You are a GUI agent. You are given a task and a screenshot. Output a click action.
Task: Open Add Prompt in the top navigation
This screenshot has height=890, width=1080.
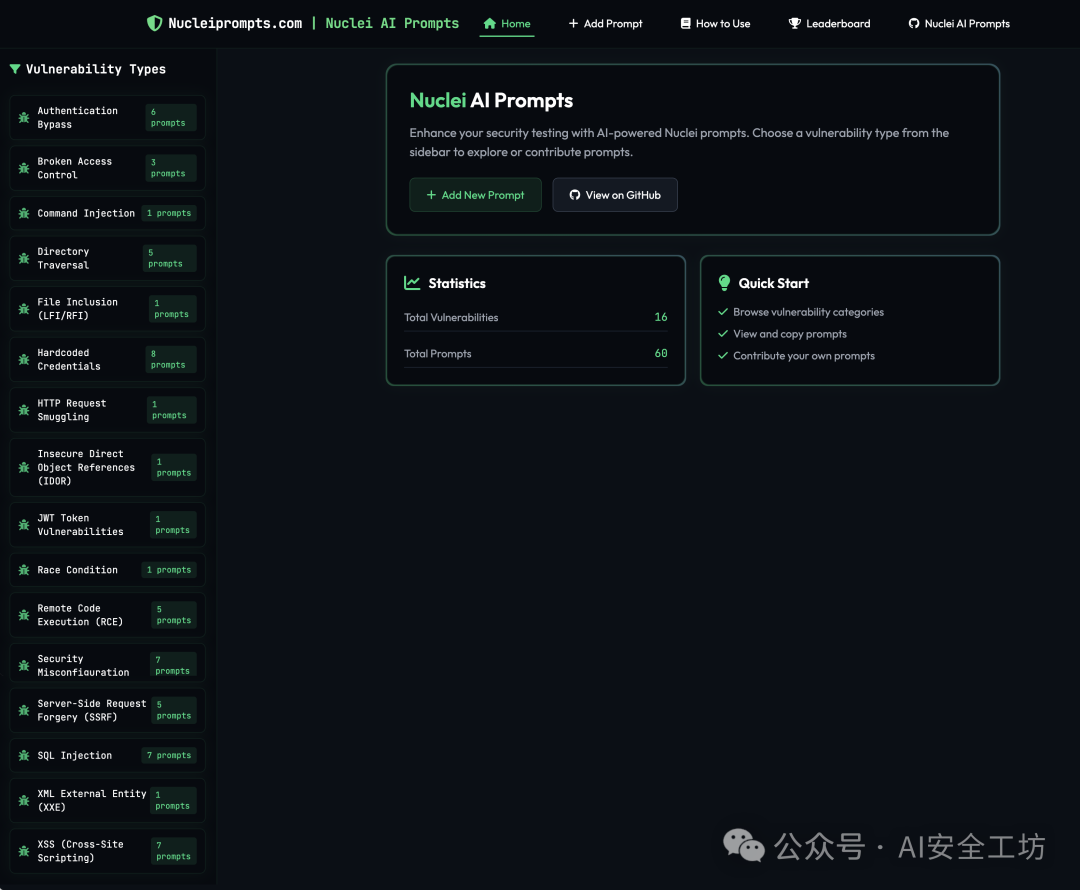pyautogui.click(x=605, y=23)
